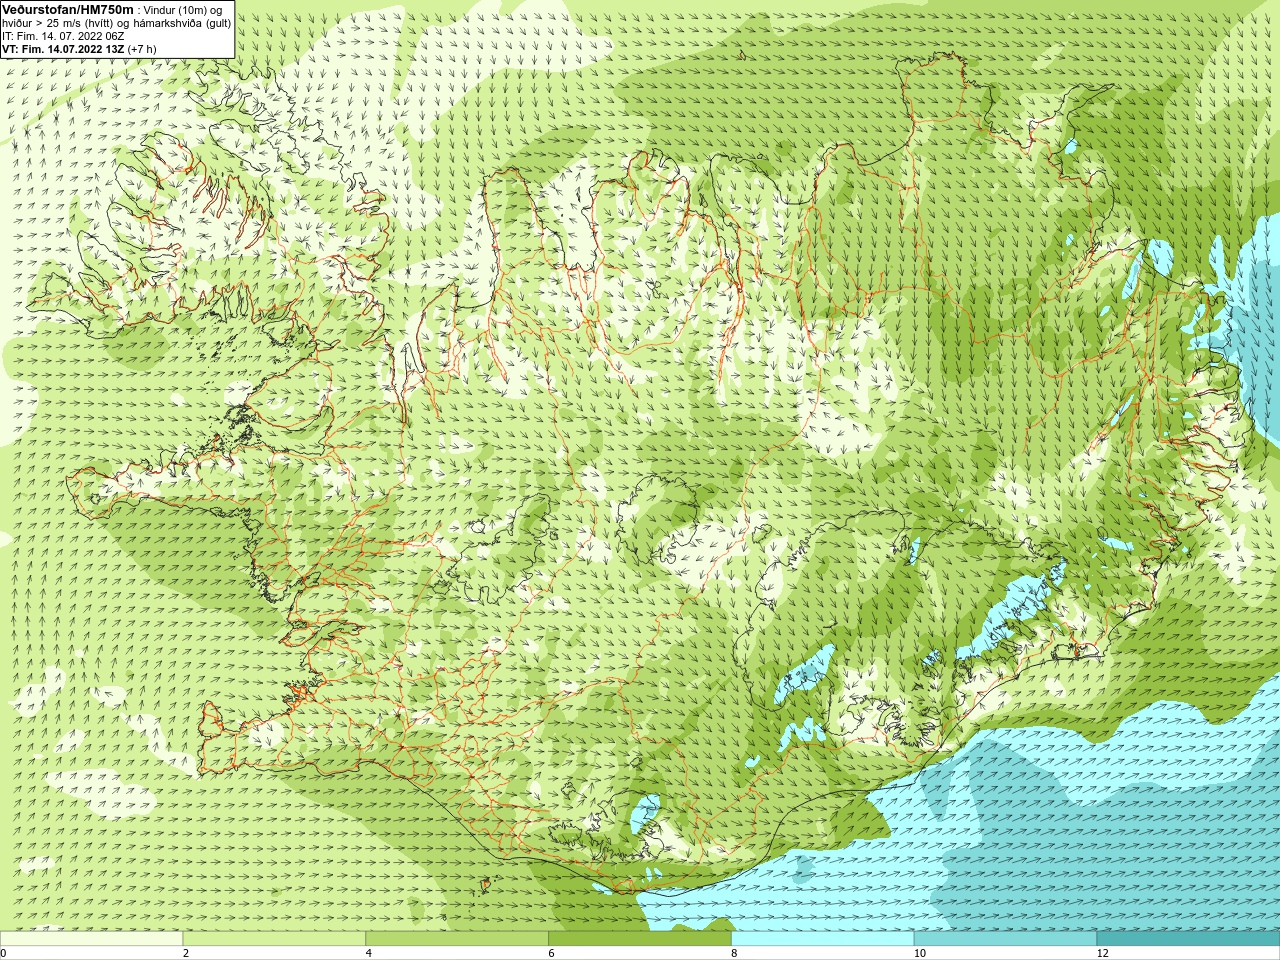1280x960 pixels.
Task: Click the 4–6 m/s legend color segment
Action: point(457,939)
